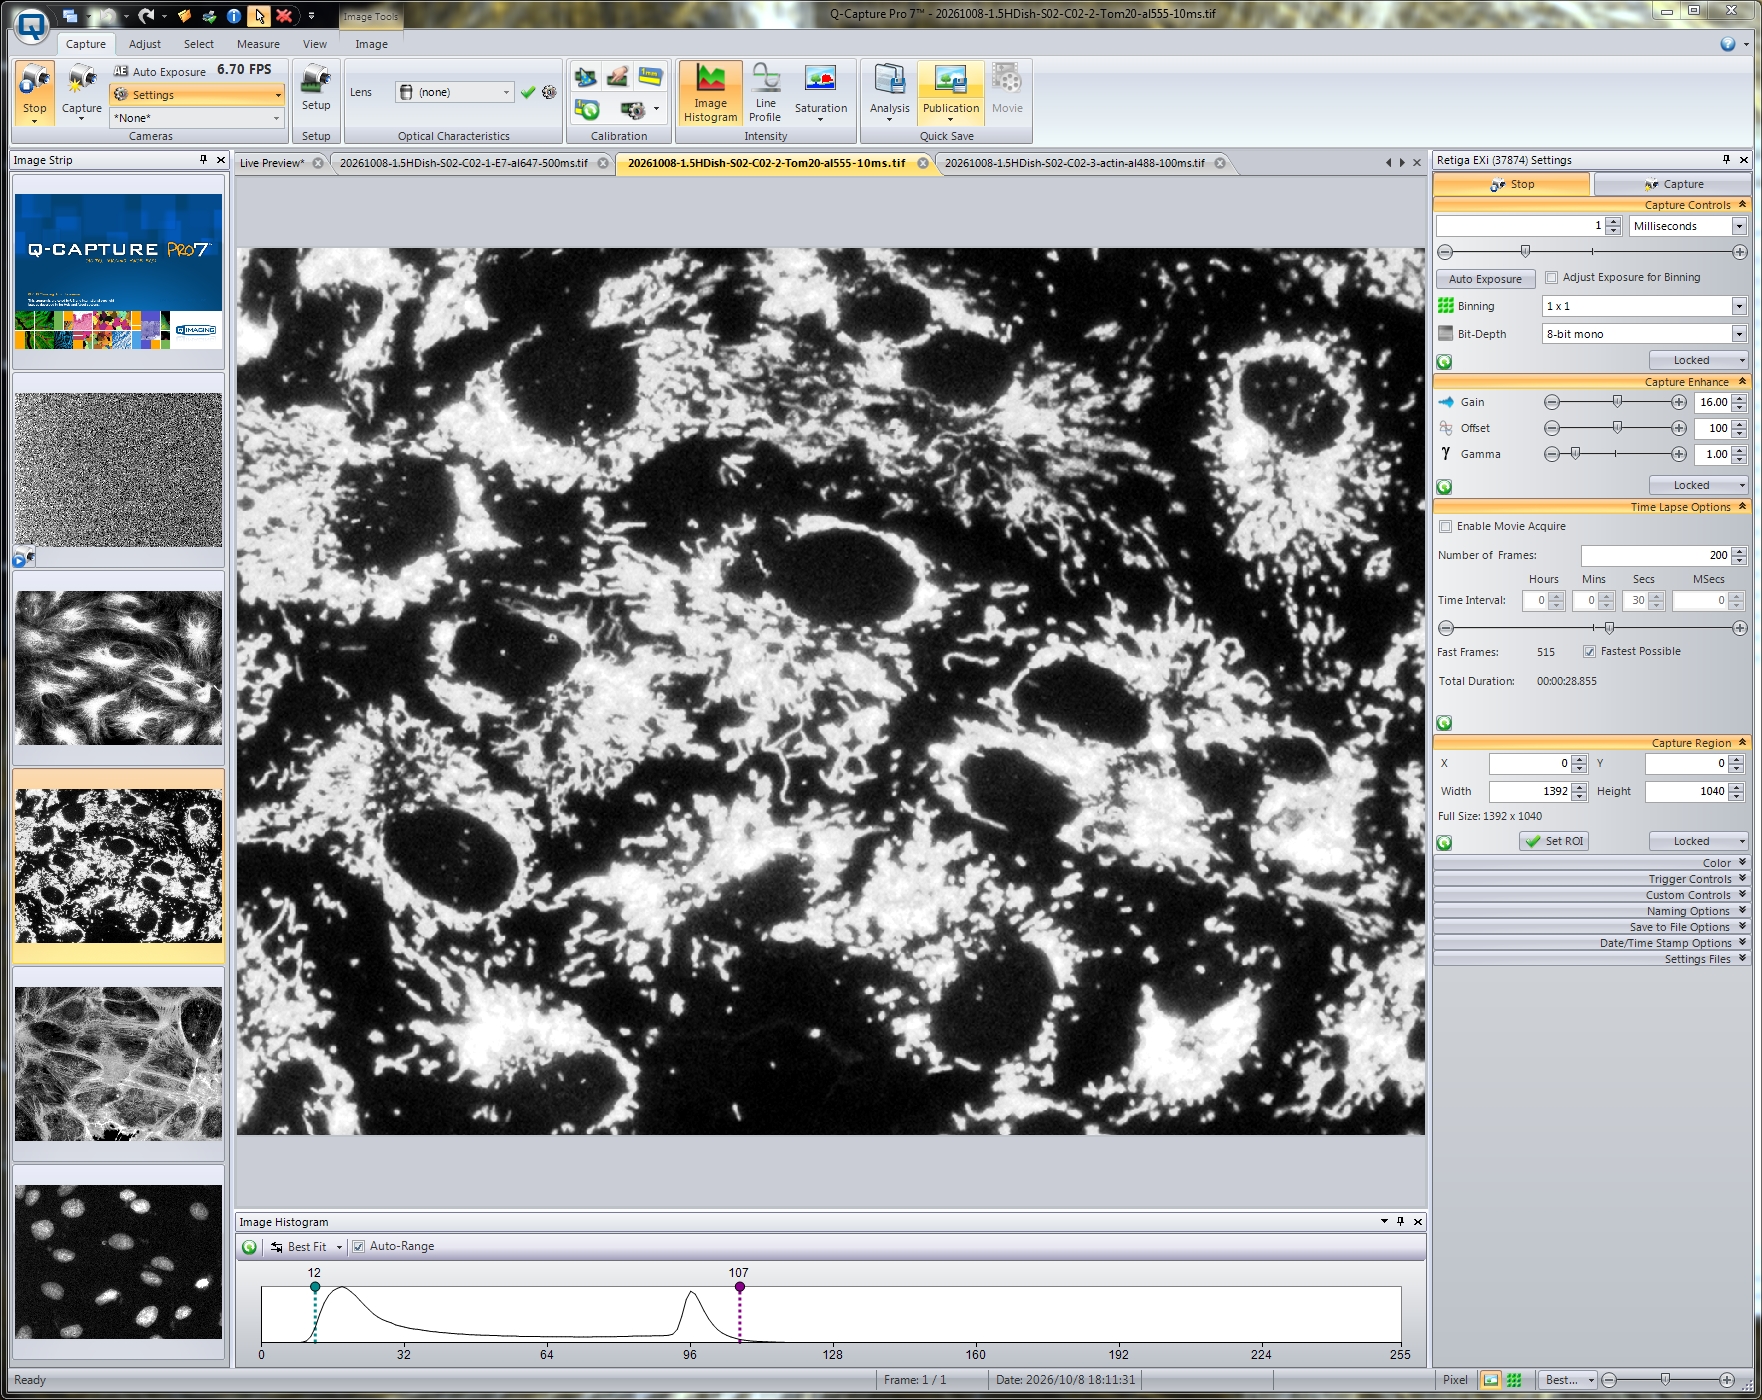
Task: Close the Tom20-al555-10ms.tif tab
Action: [923, 163]
